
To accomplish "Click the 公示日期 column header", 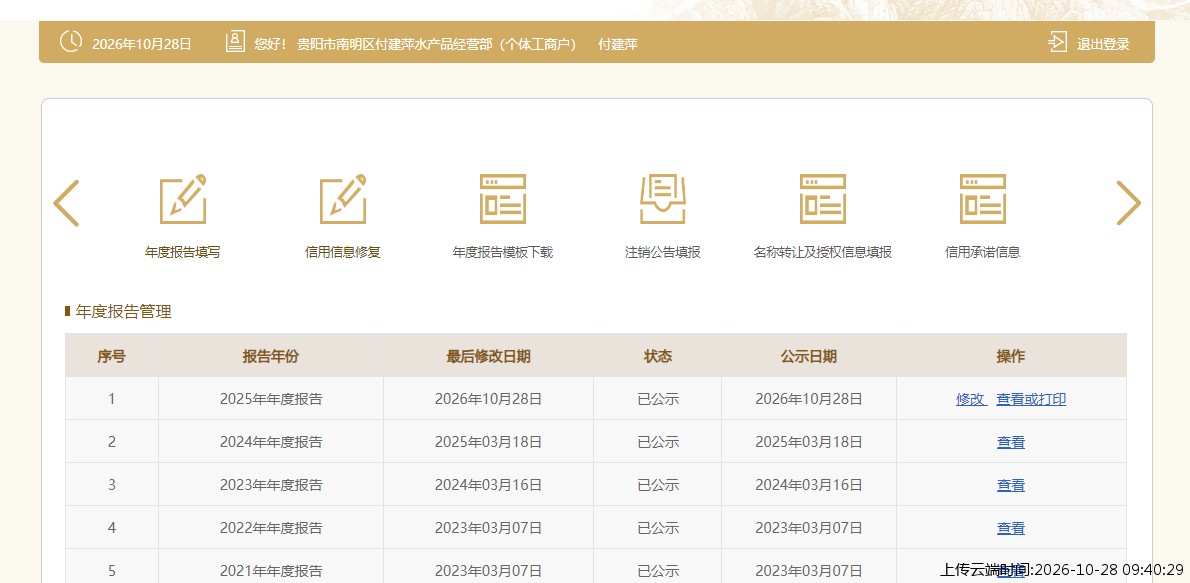I will [x=809, y=356].
